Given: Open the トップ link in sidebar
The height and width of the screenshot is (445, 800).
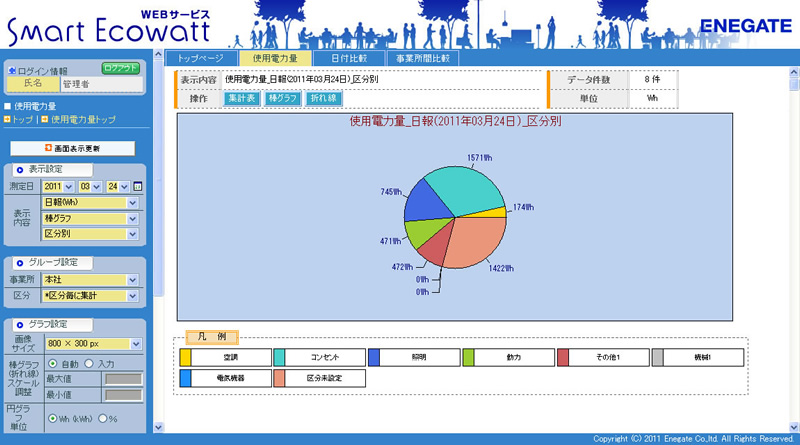Looking at the screenshot, I should [22, 119].
